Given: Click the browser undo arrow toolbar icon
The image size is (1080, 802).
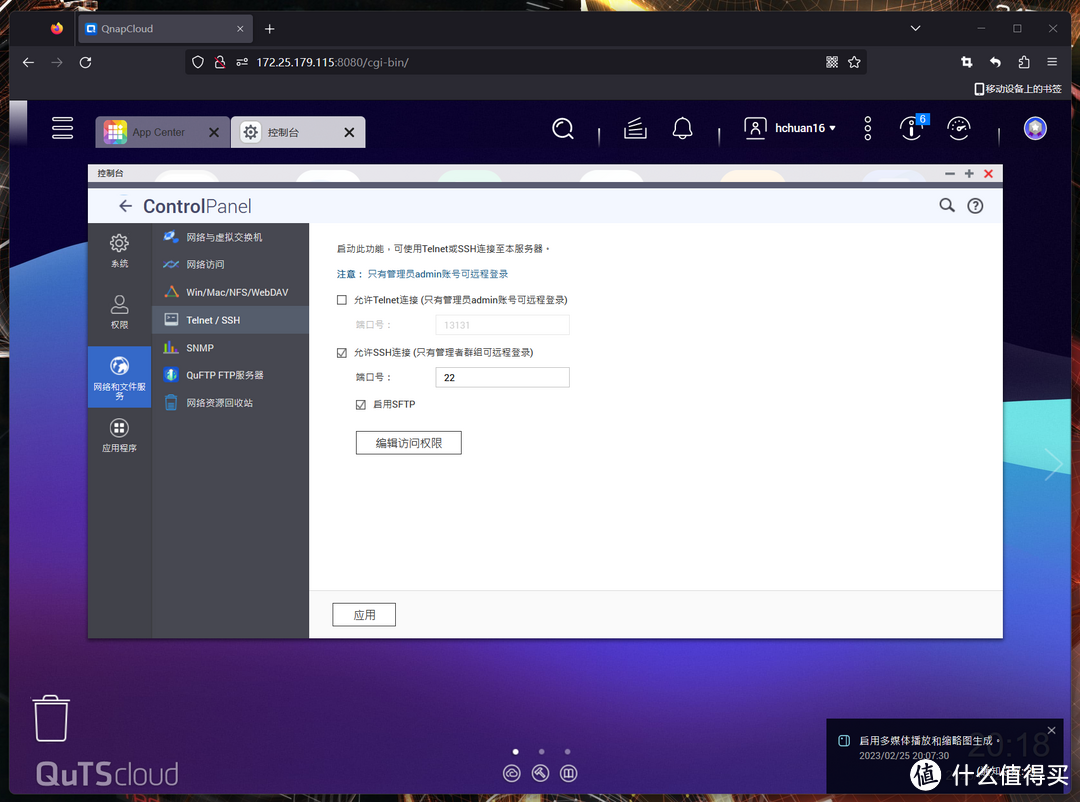Looking at the screenshot, I should point(995,62).
